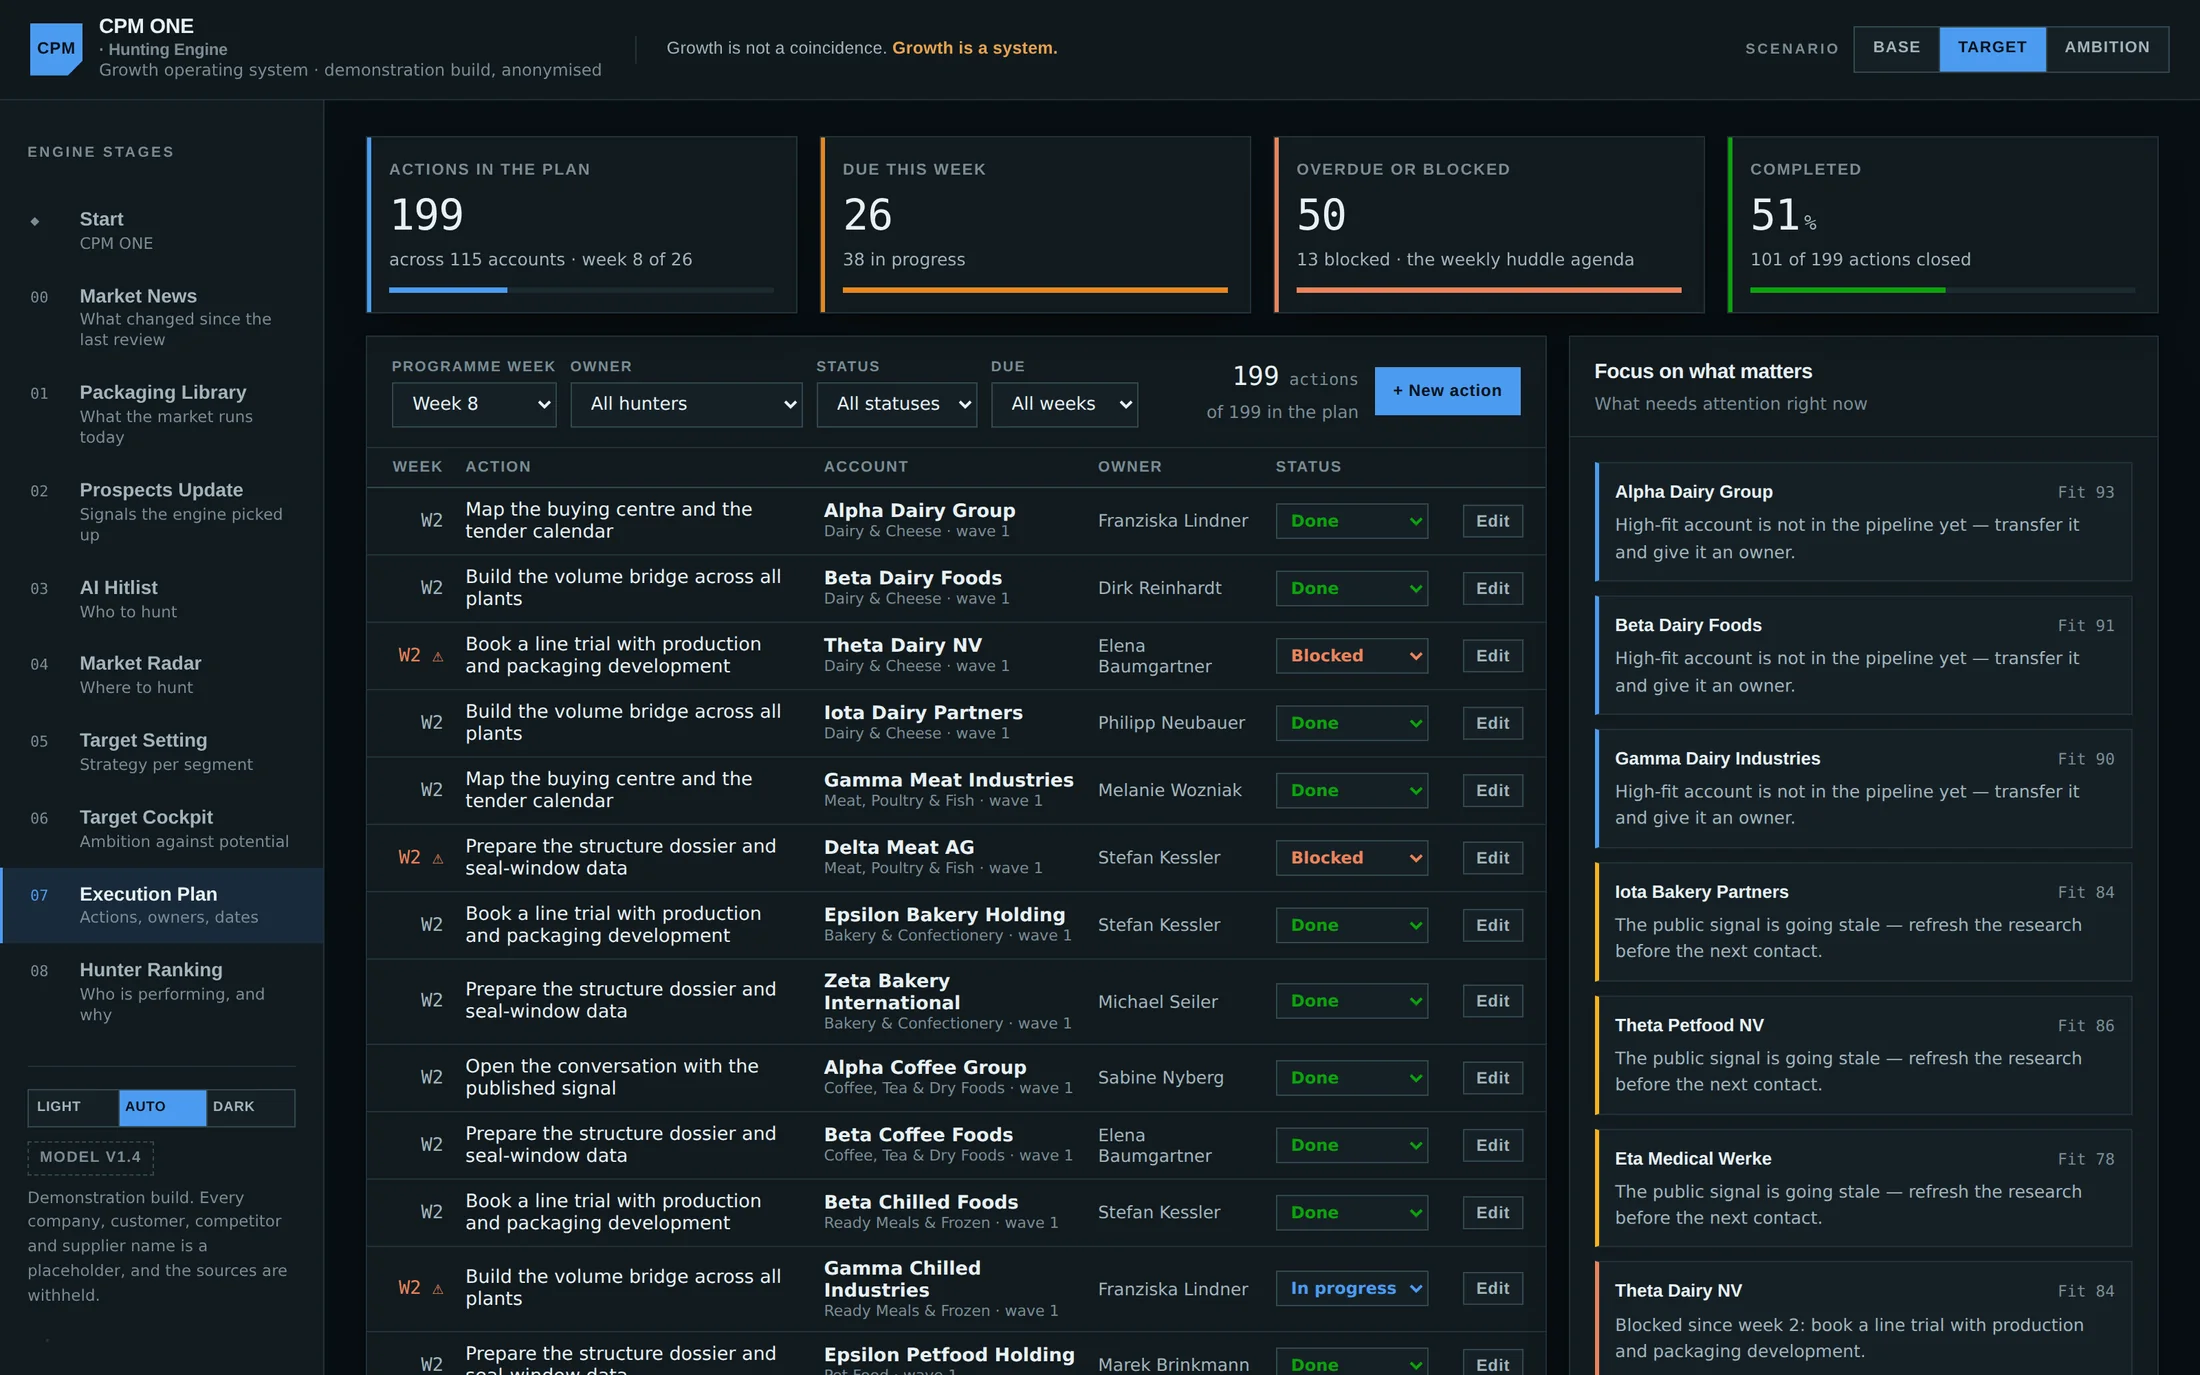
Task: Switch scenario to BASE
Action: click(1896, 48)
